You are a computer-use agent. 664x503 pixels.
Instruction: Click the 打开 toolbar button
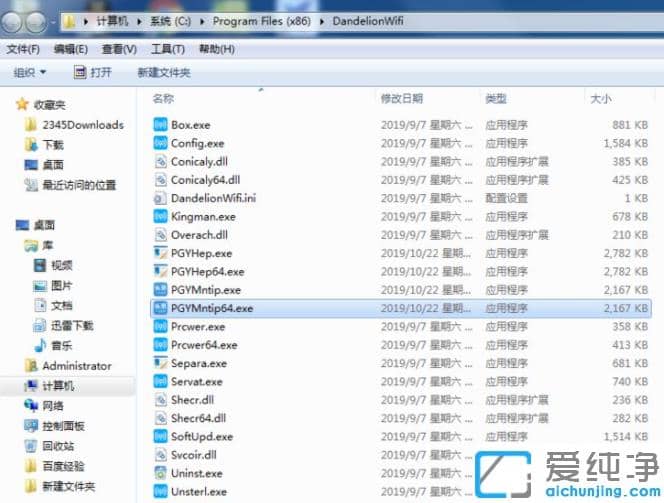93,72
